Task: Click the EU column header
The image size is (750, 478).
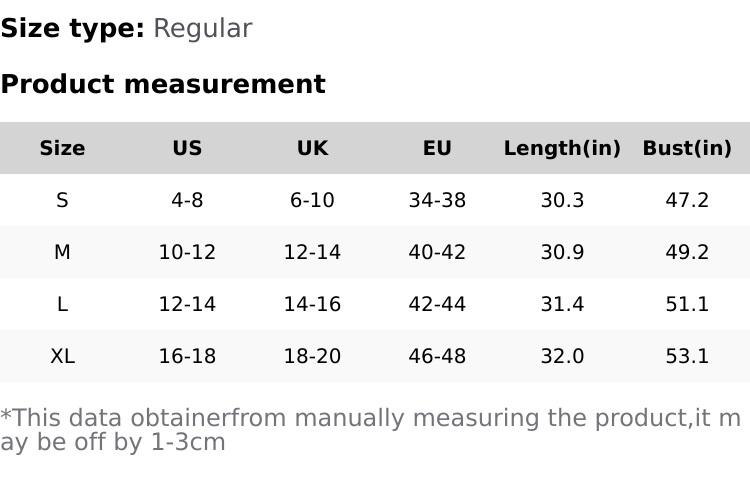Action: tap(437, 148)
